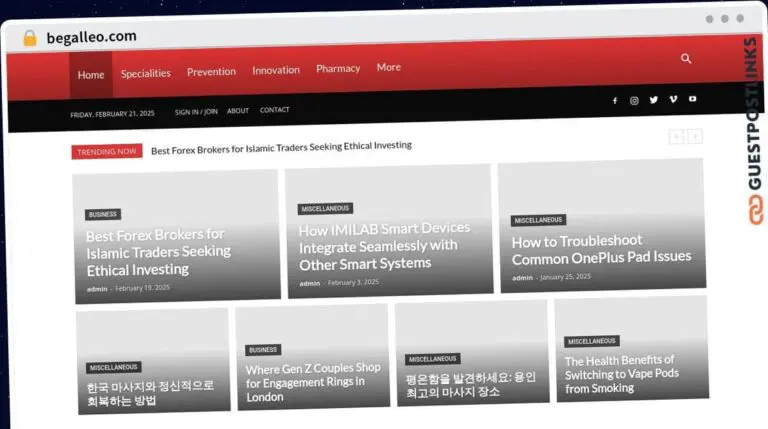Open the Contact page link
The width and height of the screenshot is (768, 429).
[274, 110]
